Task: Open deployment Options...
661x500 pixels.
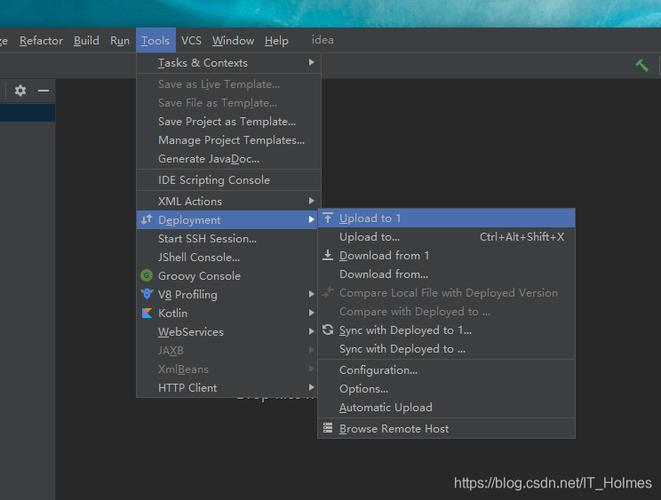Action: [446, 389]
